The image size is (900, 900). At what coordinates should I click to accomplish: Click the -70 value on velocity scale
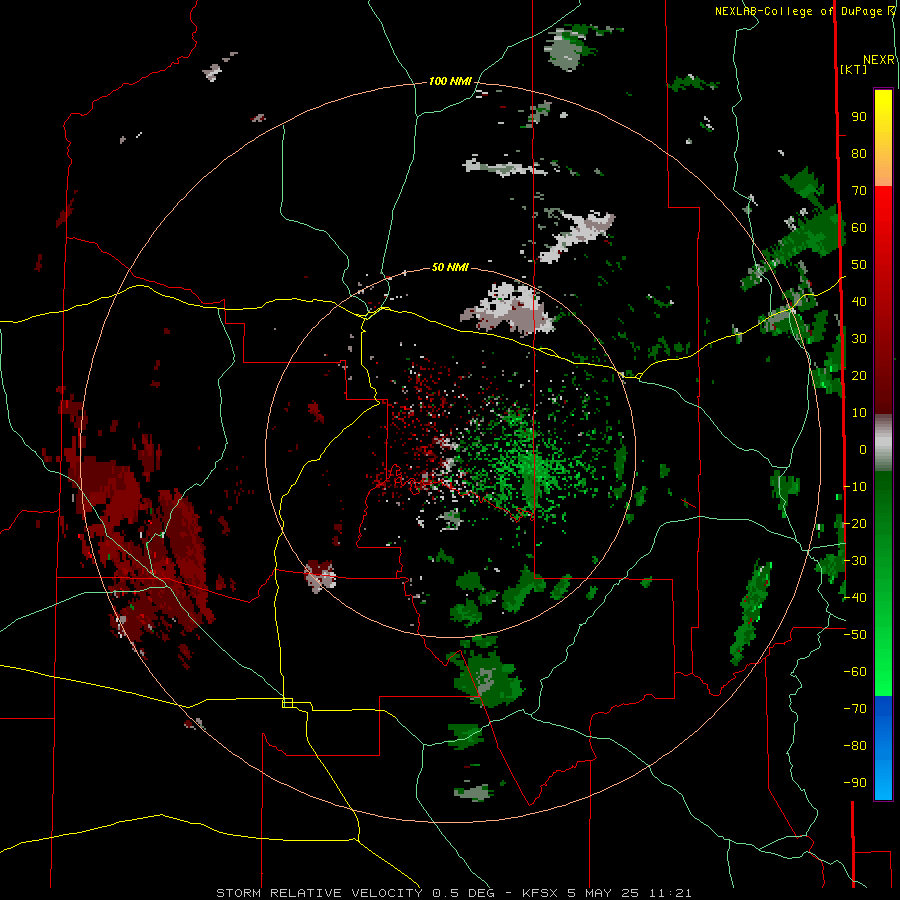click(855, 709)
